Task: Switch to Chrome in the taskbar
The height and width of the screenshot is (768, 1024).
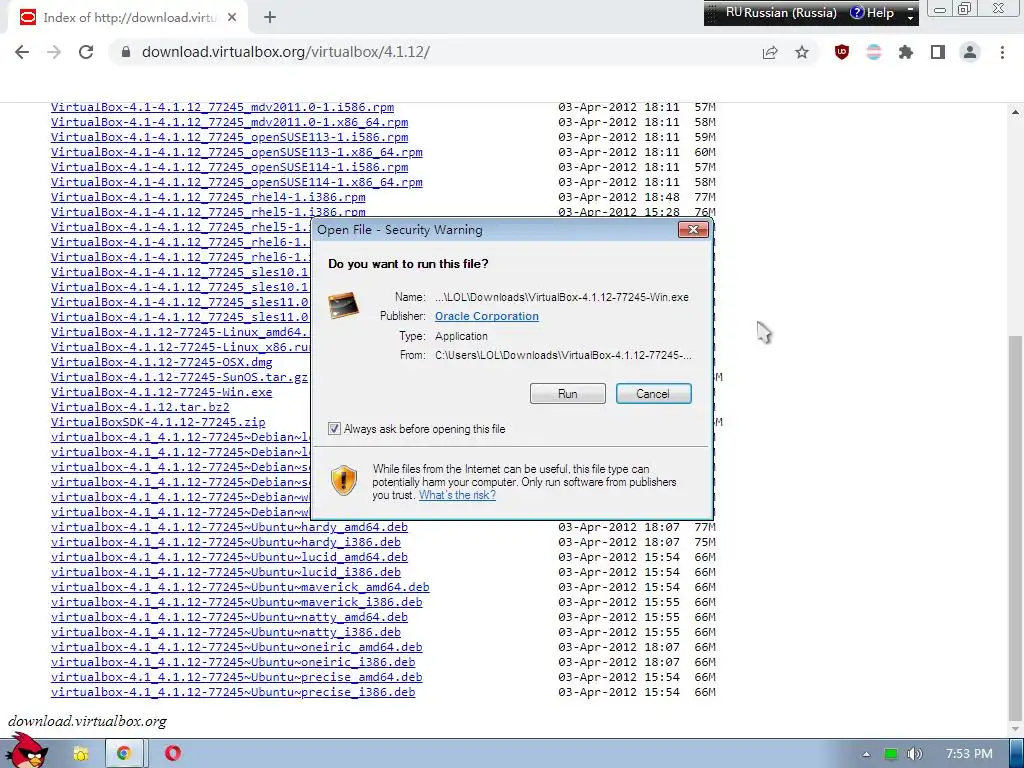Action: click(123, 754)
